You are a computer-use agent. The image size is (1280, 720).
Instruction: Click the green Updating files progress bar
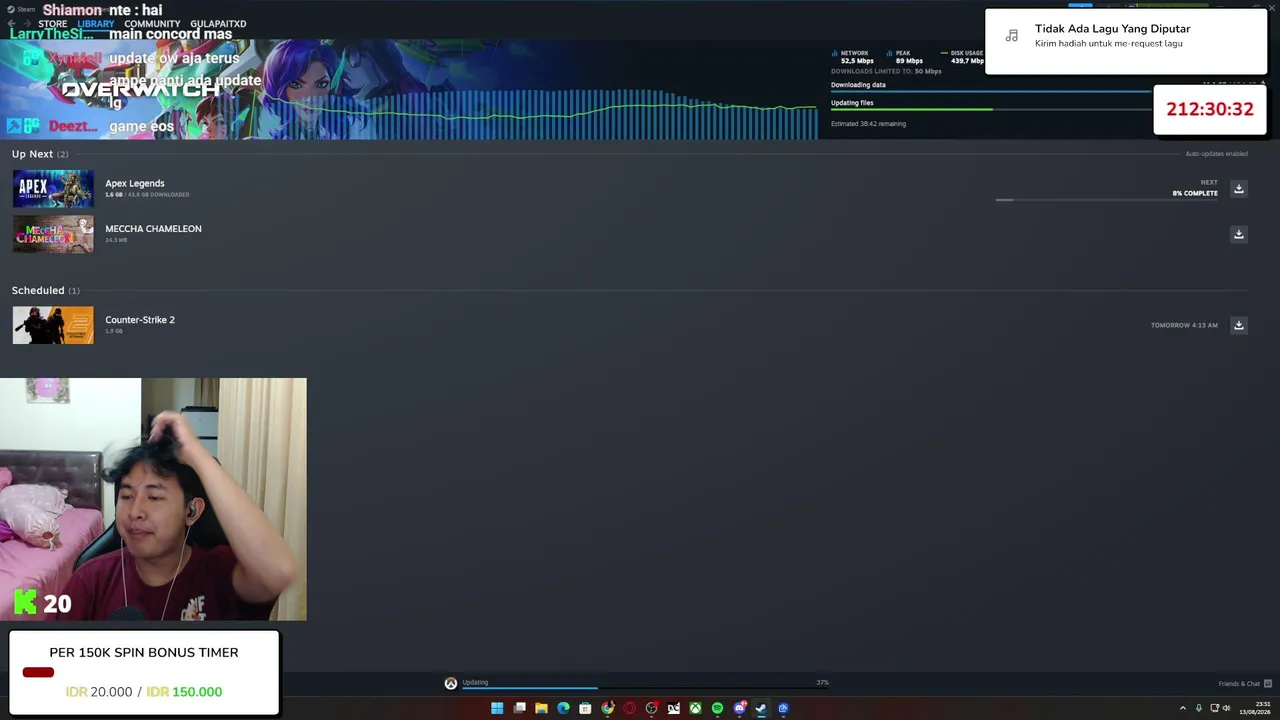click(990, 109)
